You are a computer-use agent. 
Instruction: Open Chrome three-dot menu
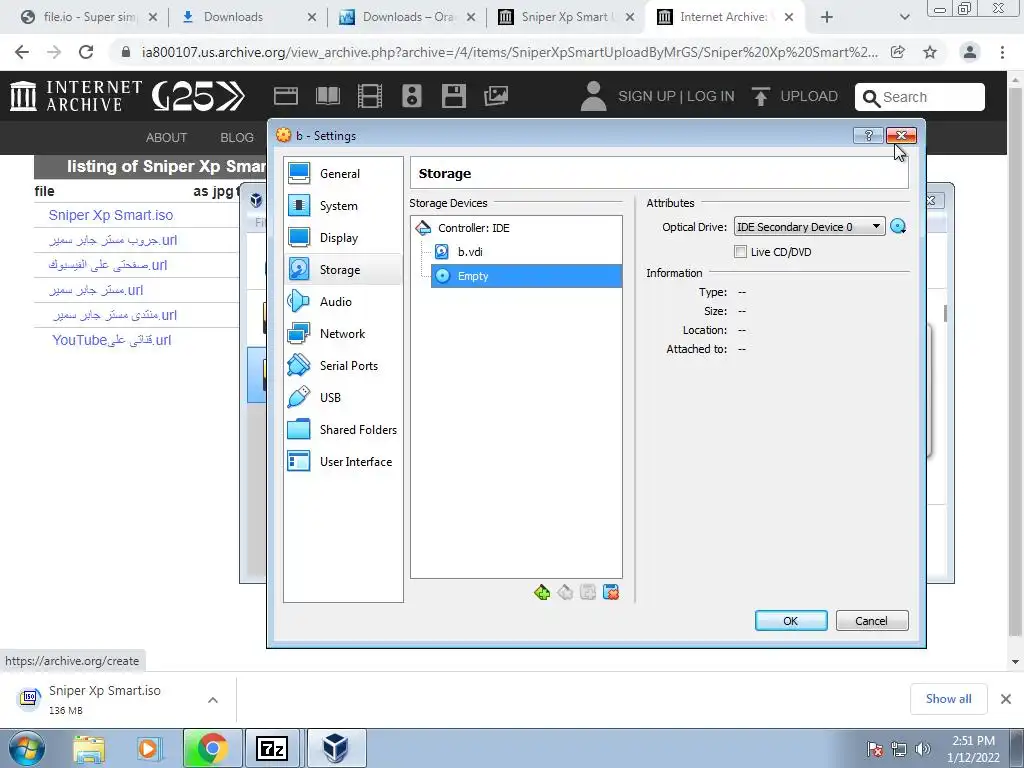pos(1002,52)
